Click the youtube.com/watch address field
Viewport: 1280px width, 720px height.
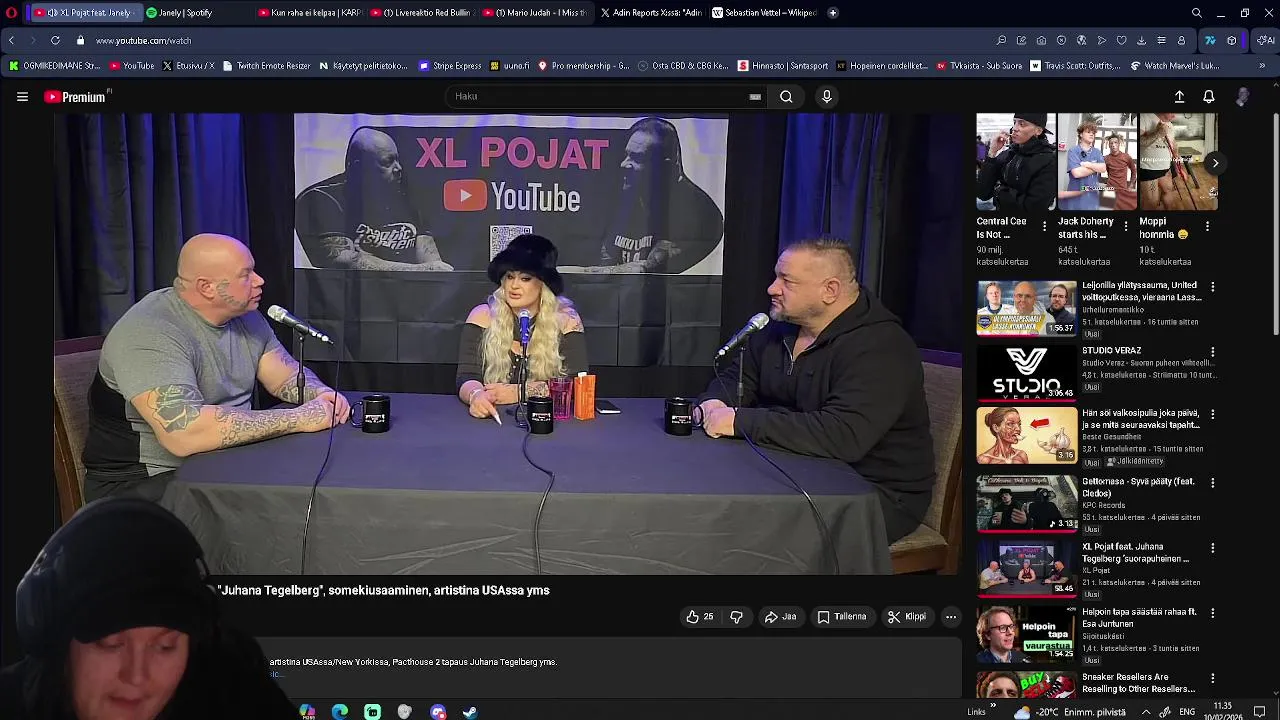point(143,41)
